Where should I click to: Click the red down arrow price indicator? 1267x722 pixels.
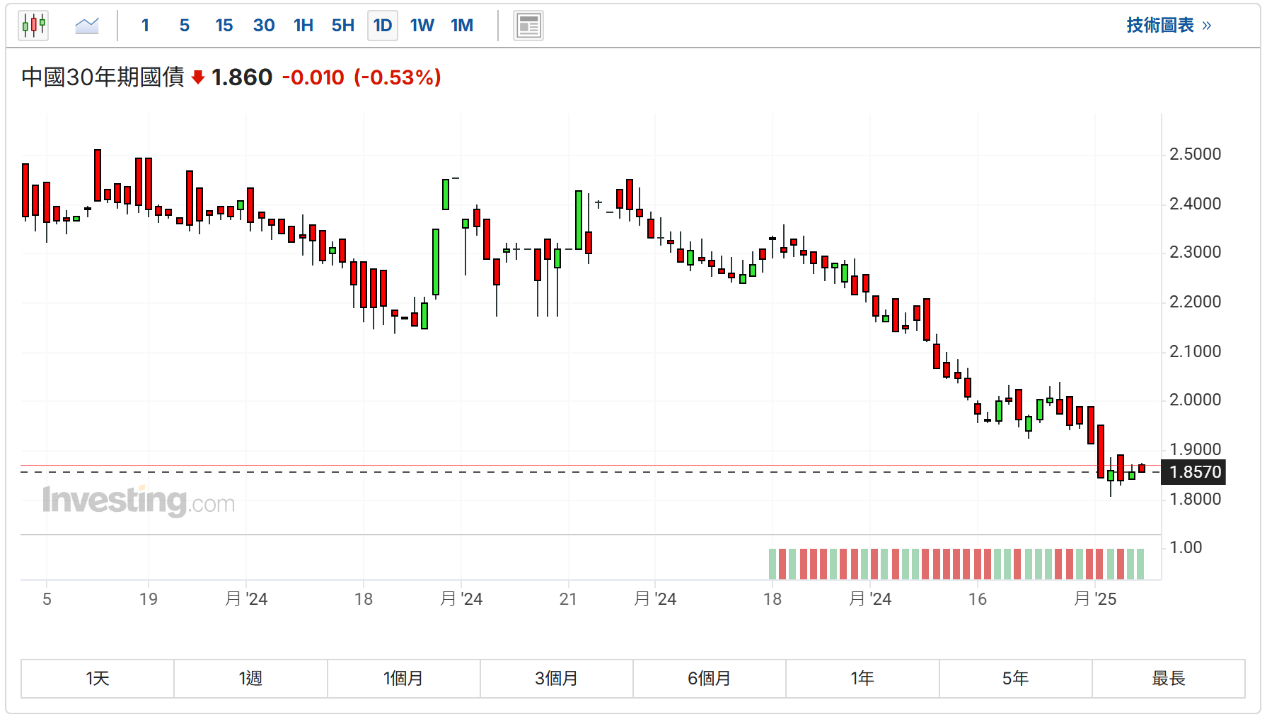tap(198, 78)
